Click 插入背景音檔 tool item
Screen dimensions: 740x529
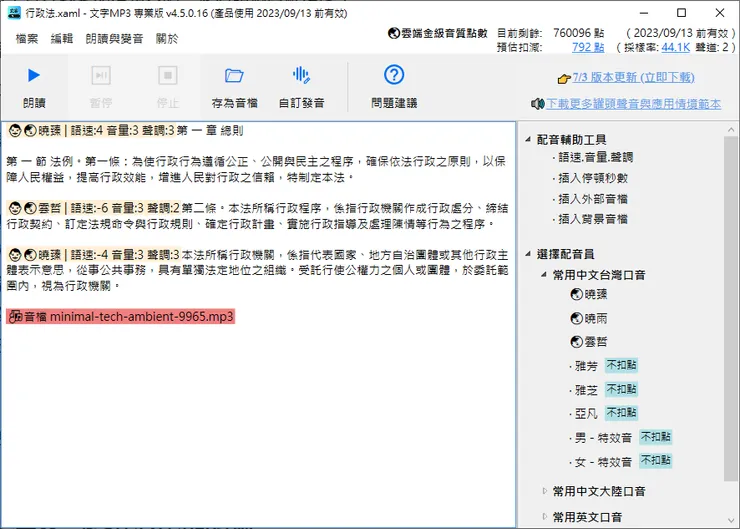click(x=593, y=219)
